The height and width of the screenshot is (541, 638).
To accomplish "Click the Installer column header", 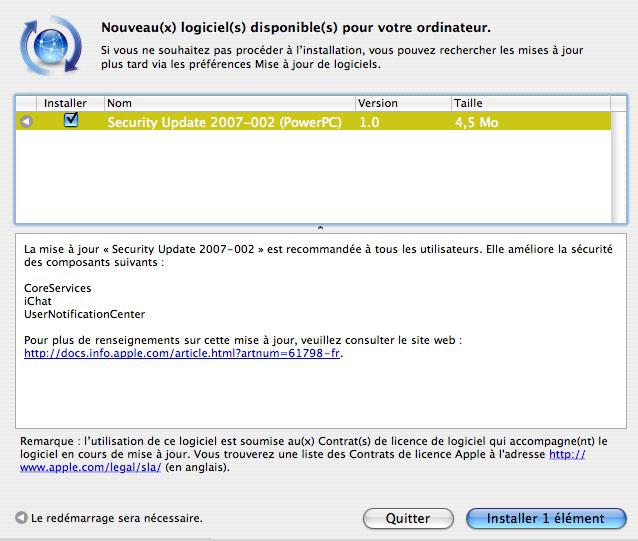I will (70, 103).
